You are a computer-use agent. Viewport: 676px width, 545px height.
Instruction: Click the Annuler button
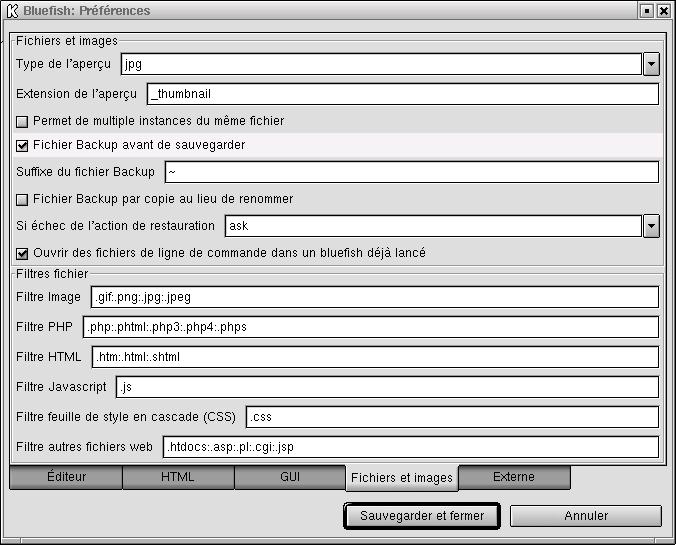point(586,516)
